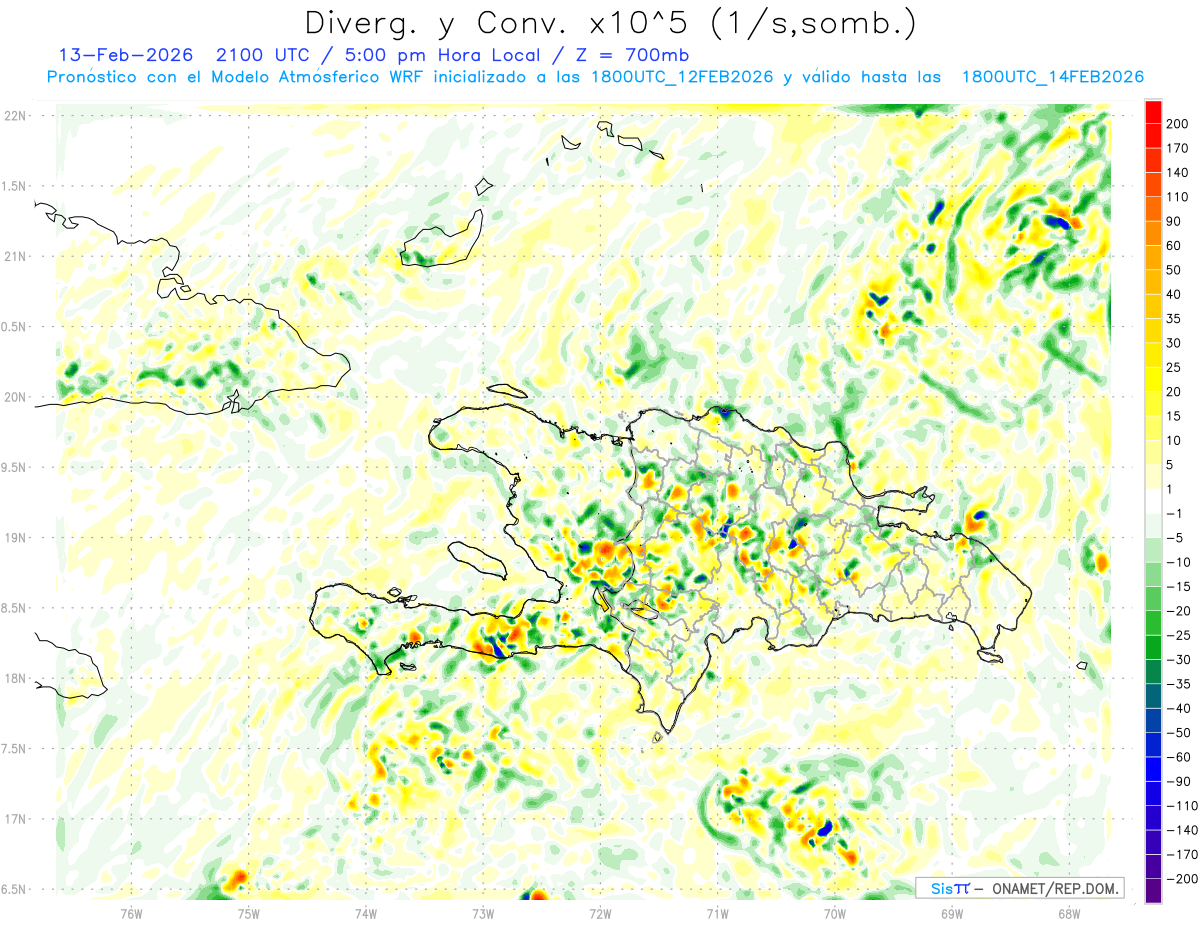This screenshot has height=927, width=1200.
Task: Click the '-40' colorbar value
Action: pyautogui.click(x=1178, y=709)
